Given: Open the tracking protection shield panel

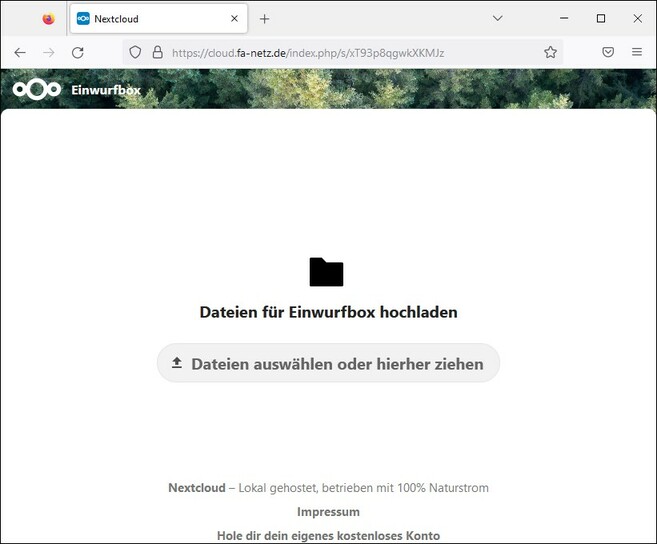Looking at the screenshot, I should coord(136,52).
